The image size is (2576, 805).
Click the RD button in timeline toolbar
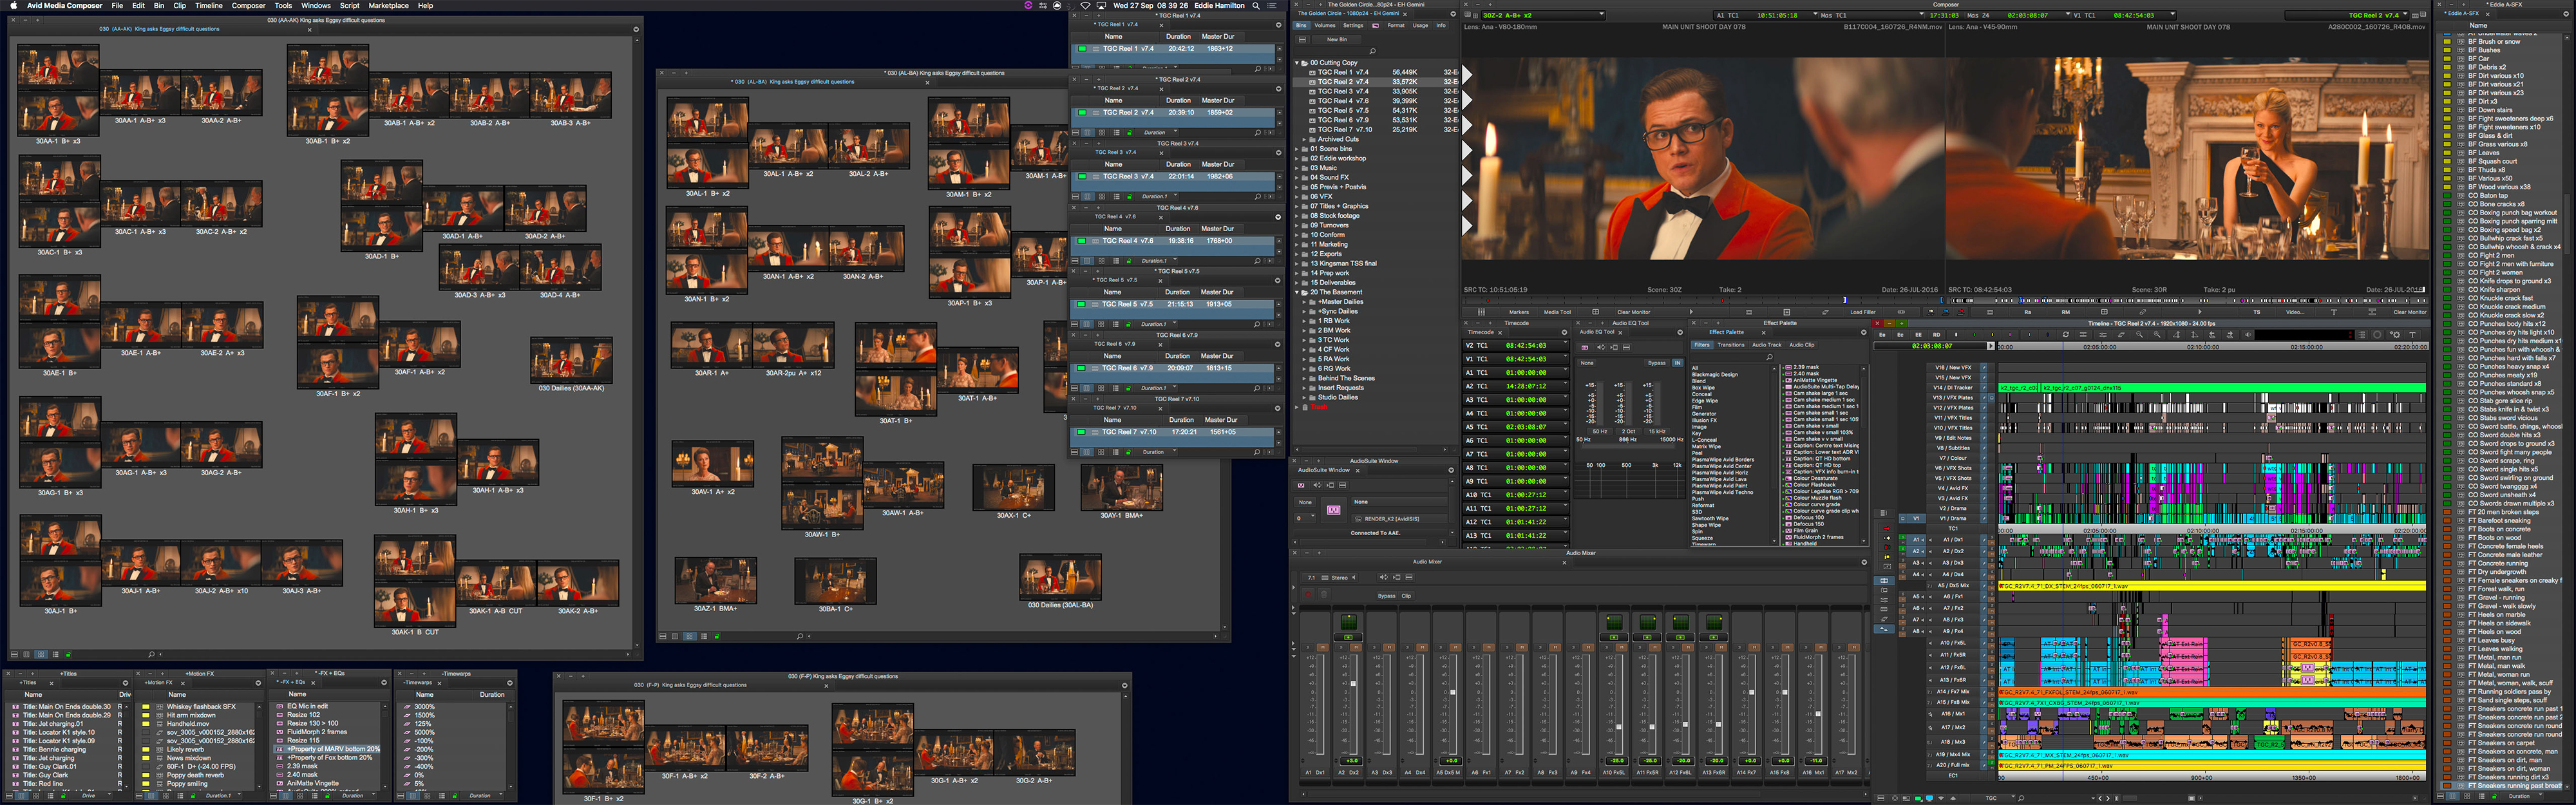pyautogui.click(x=1937, y=335)
